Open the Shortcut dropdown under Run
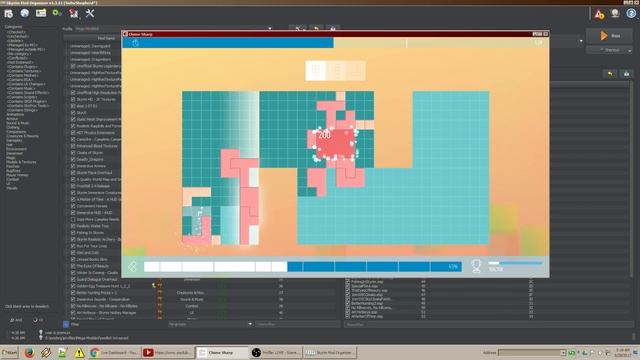 click(x=610, y=50)
